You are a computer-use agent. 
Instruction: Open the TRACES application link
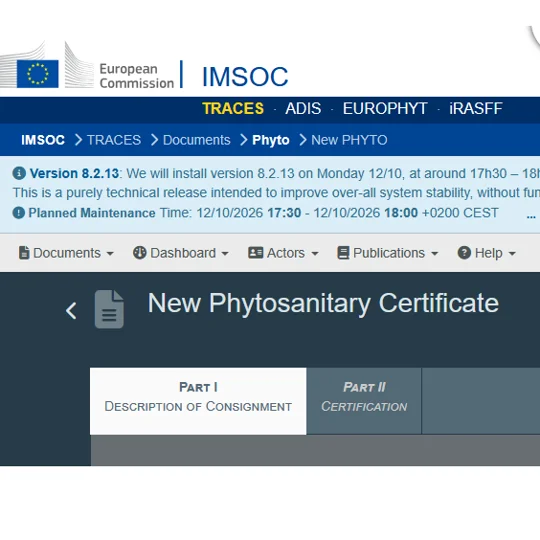point(233,108)
